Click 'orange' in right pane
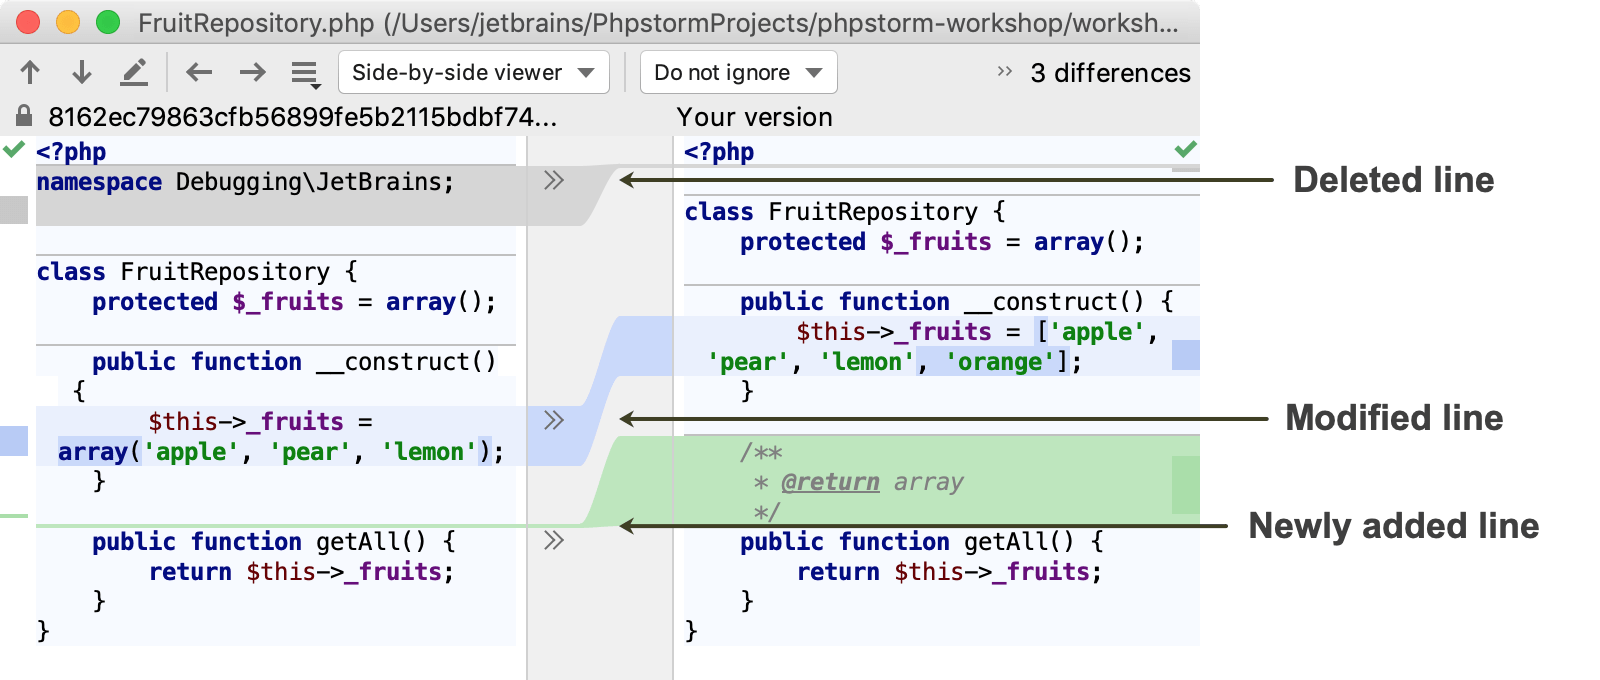The height and width of the screenshot is (680, 1600). (1000, 362)
